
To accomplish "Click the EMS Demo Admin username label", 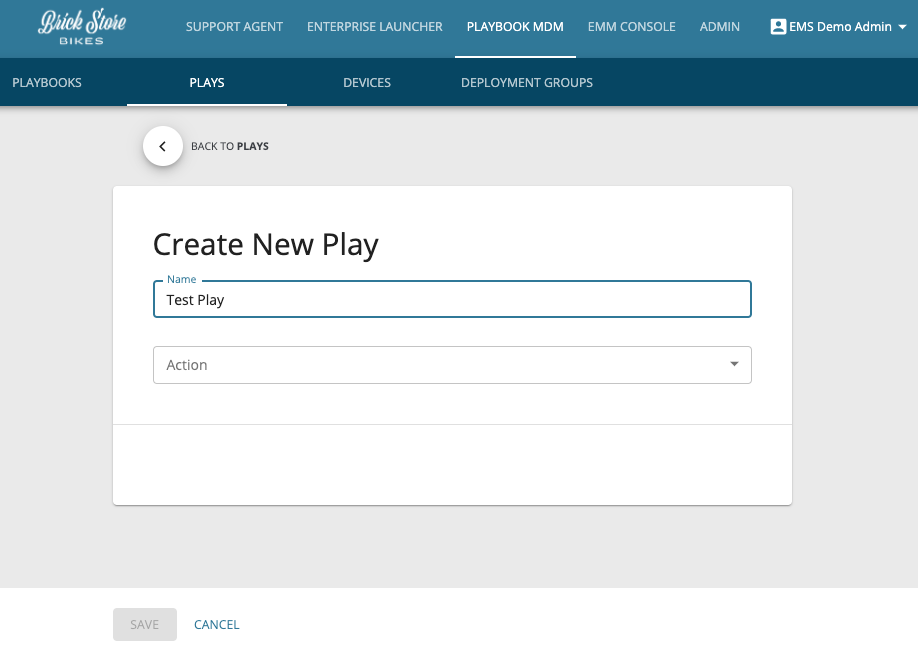I will tap(840, 27).
